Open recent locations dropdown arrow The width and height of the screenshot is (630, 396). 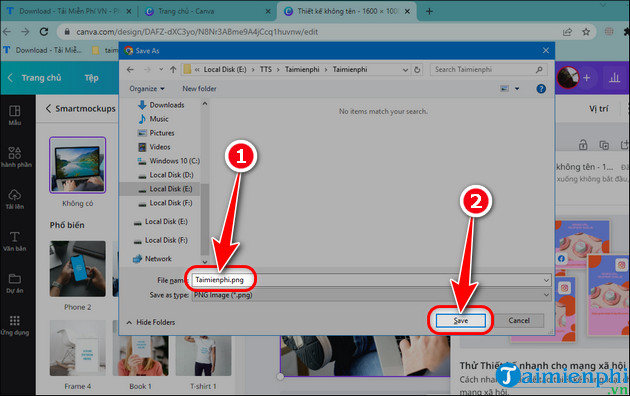pos(161,69)
